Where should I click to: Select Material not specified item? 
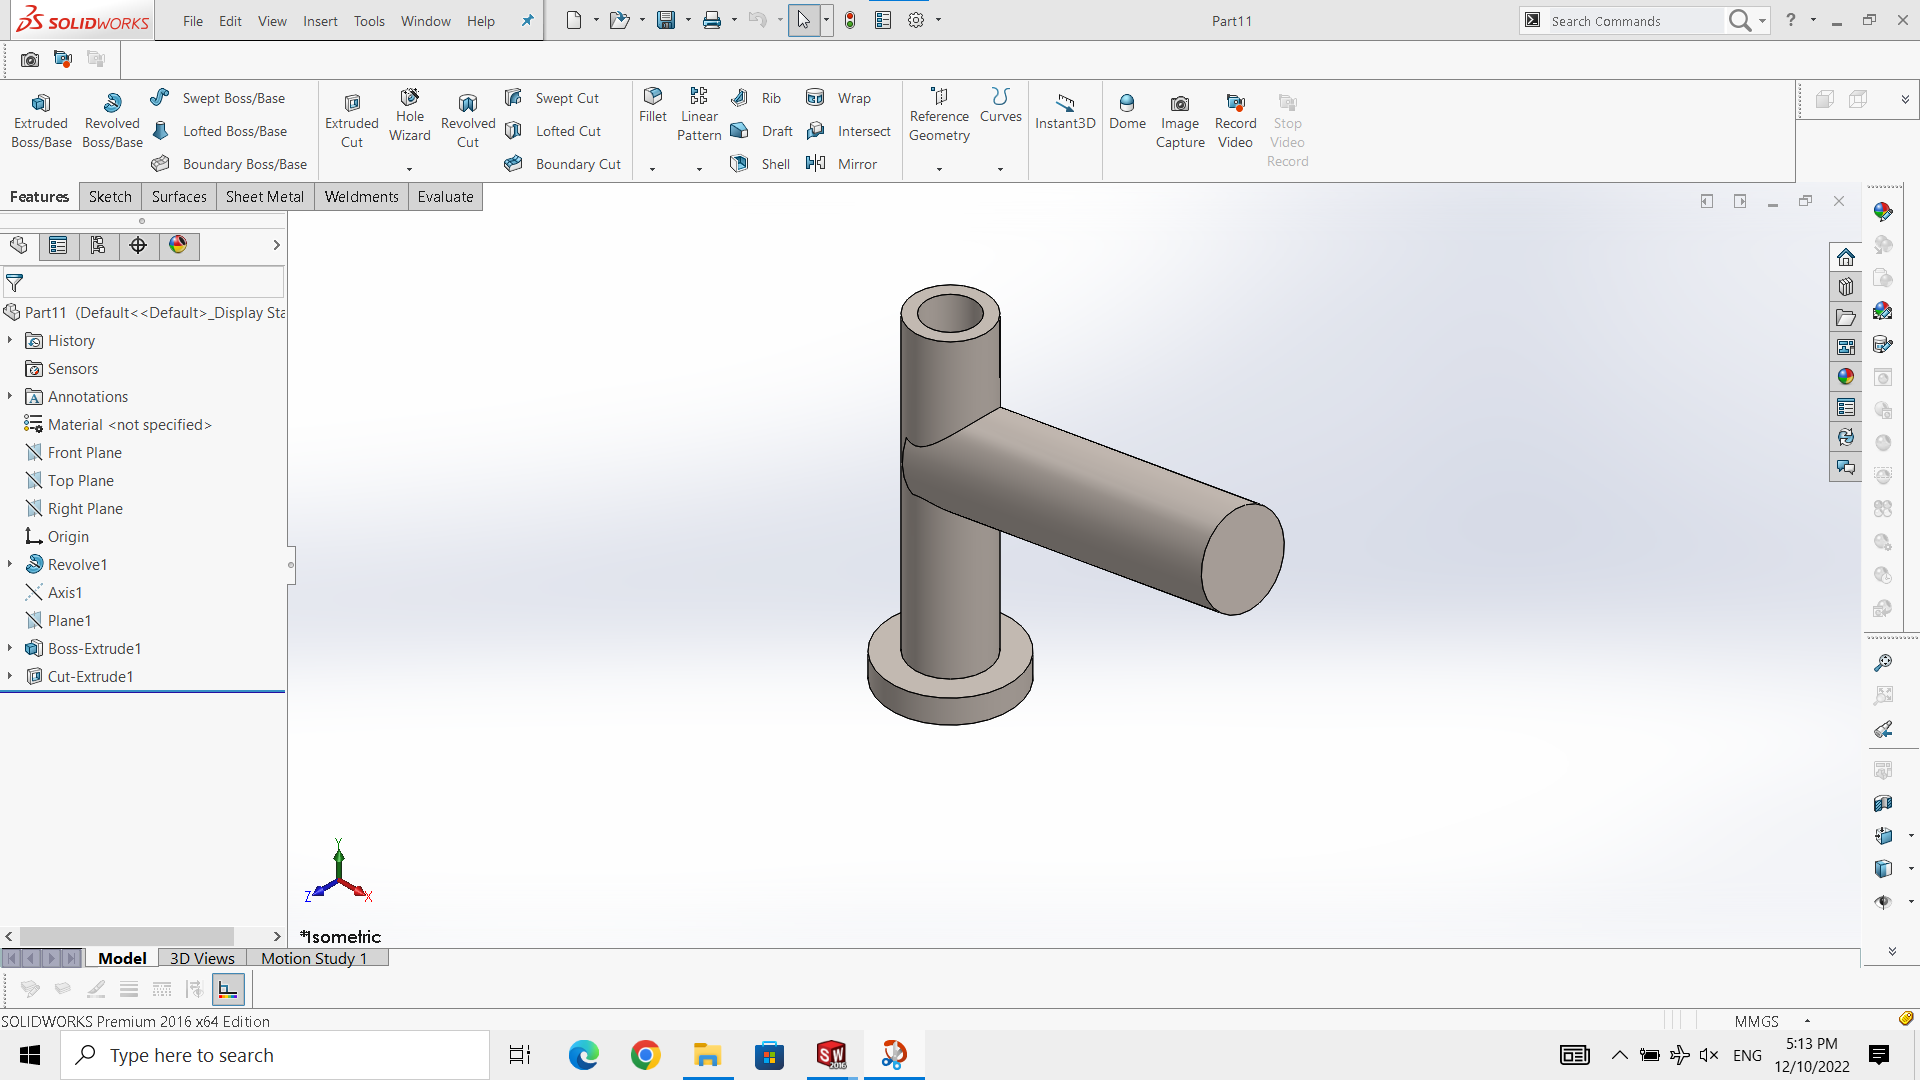(118, 425)
